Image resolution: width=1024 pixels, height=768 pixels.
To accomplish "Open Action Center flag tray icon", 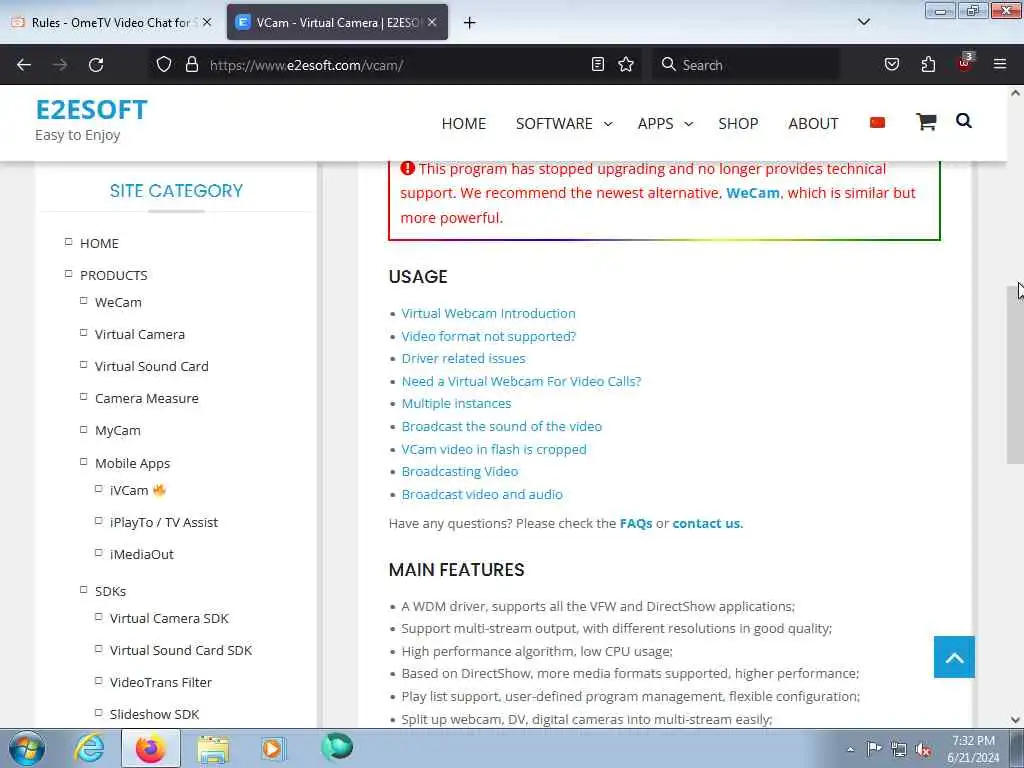I will tap(873, 749).
